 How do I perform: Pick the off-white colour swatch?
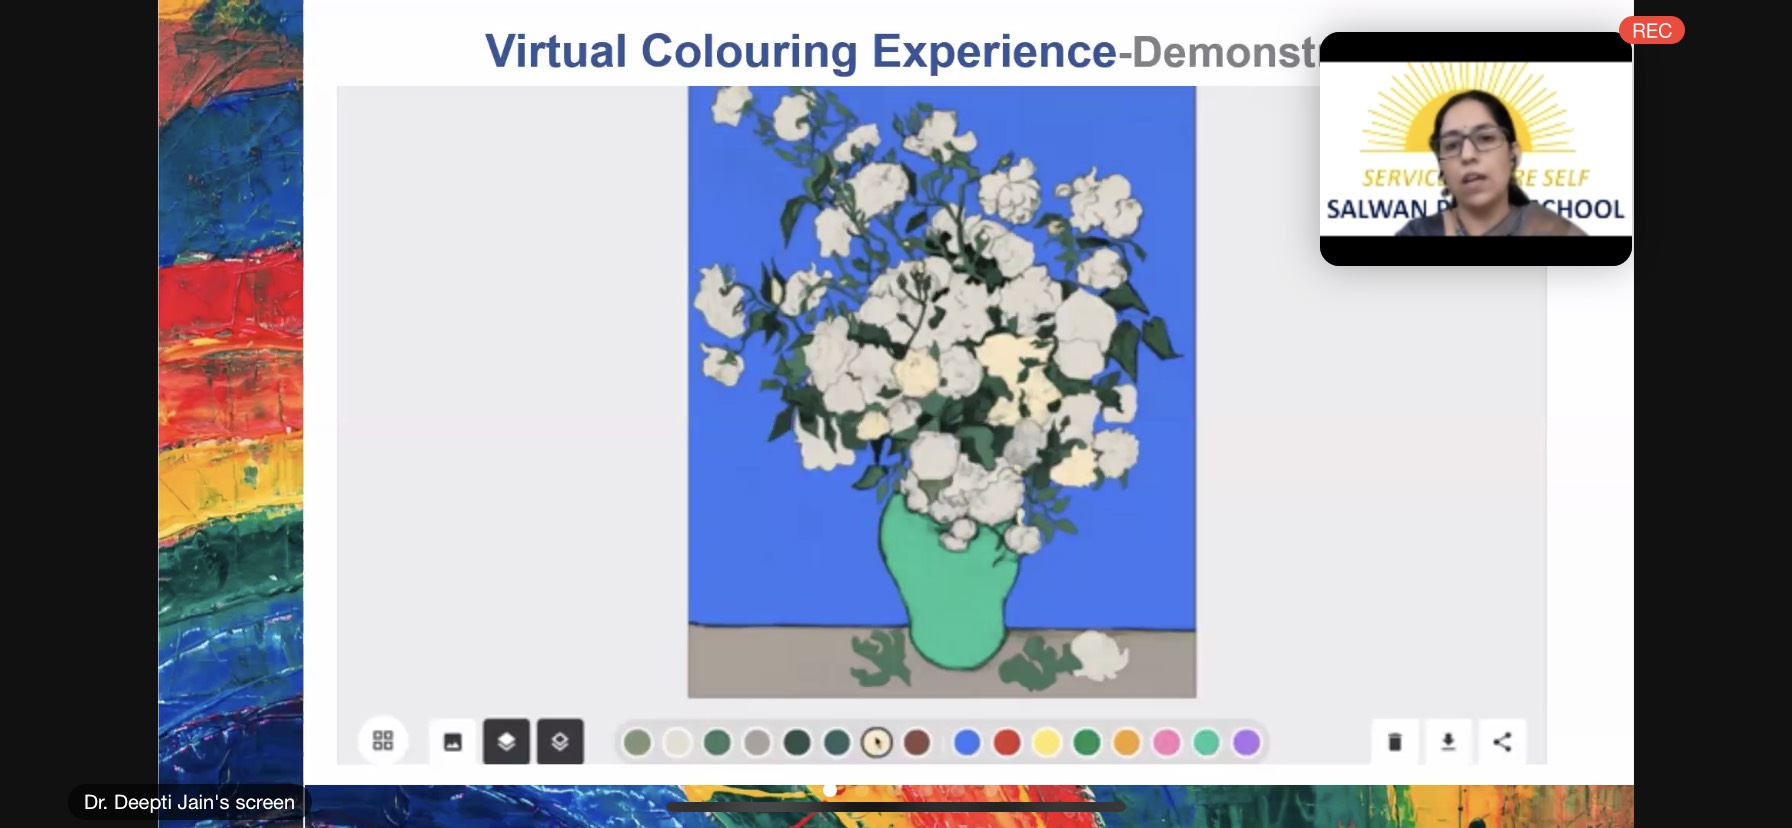point(677,742)
